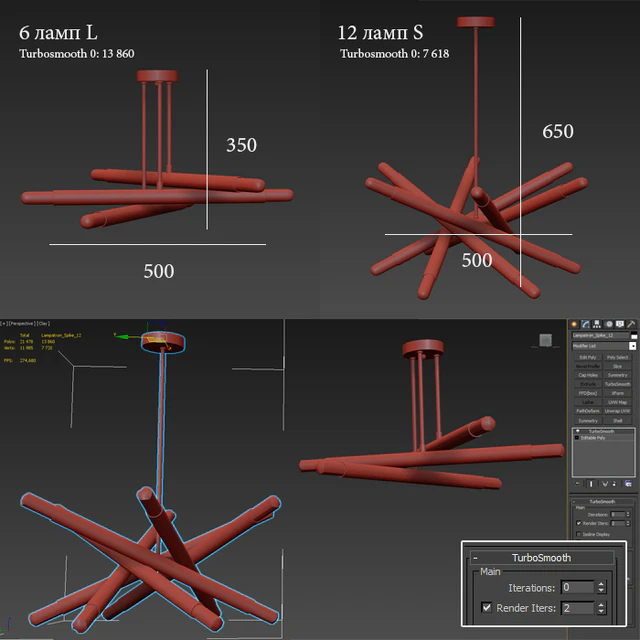The width and height of the screenshot is (640, 640).
Task: Open the Motion panel tab icon
Action: point(609,324)
